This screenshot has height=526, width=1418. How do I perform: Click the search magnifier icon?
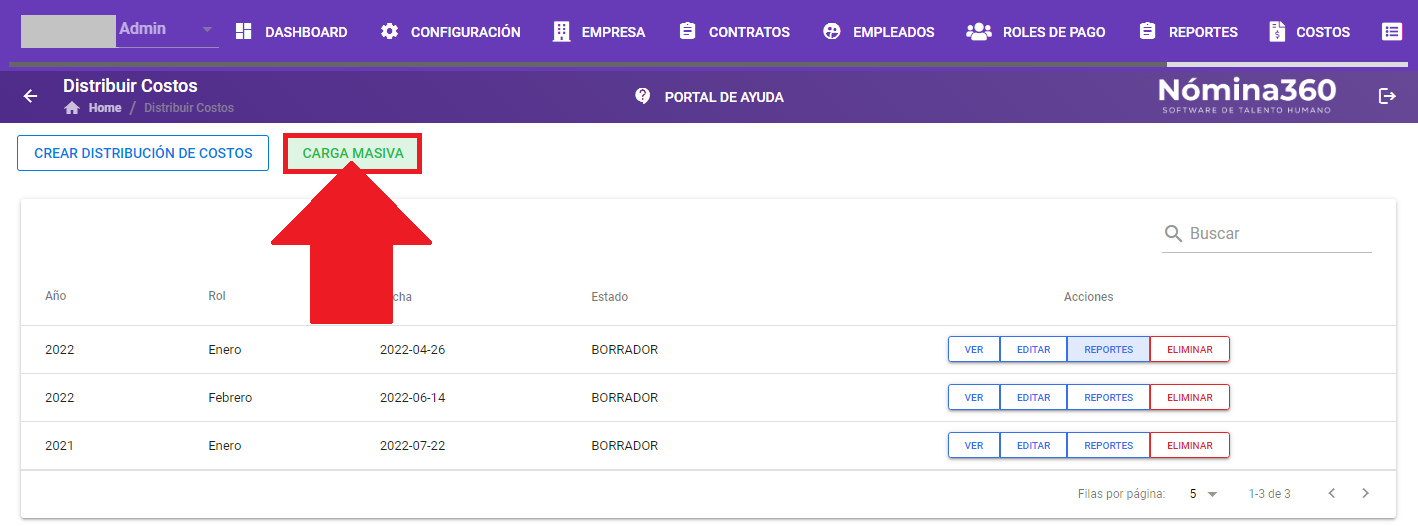(1174, 234)
